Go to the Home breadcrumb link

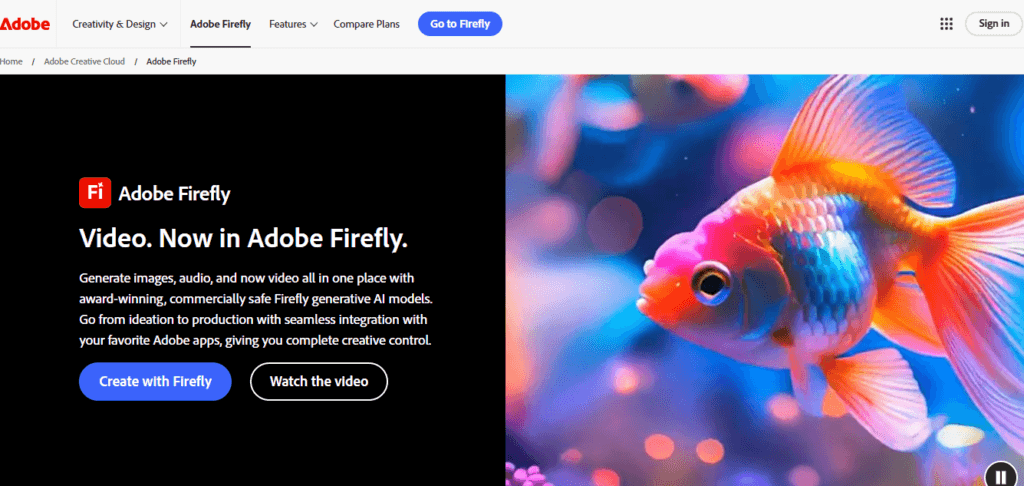pos(11,61)
